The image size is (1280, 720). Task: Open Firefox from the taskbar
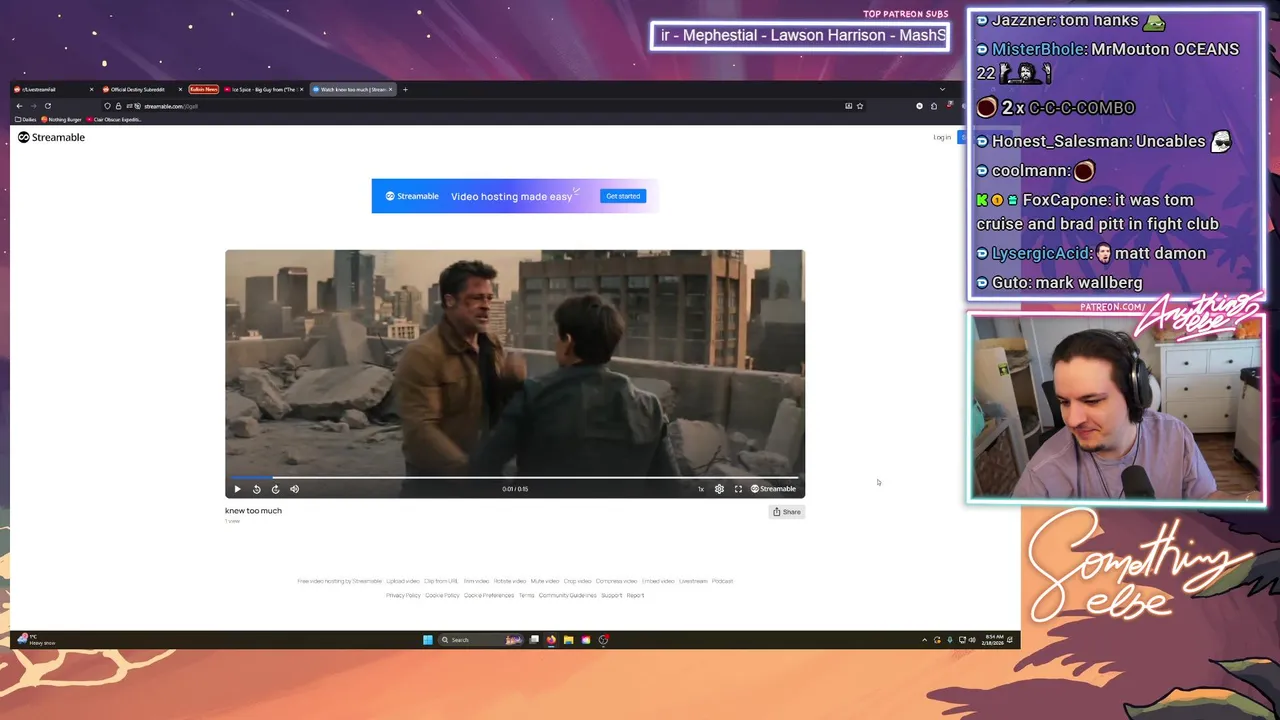551,640
